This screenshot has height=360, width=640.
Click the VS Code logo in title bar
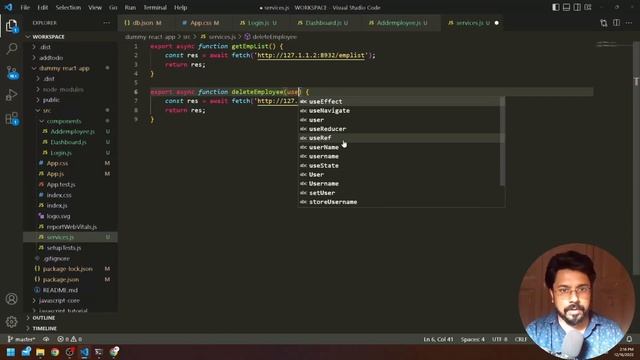[x=9, y=7]
